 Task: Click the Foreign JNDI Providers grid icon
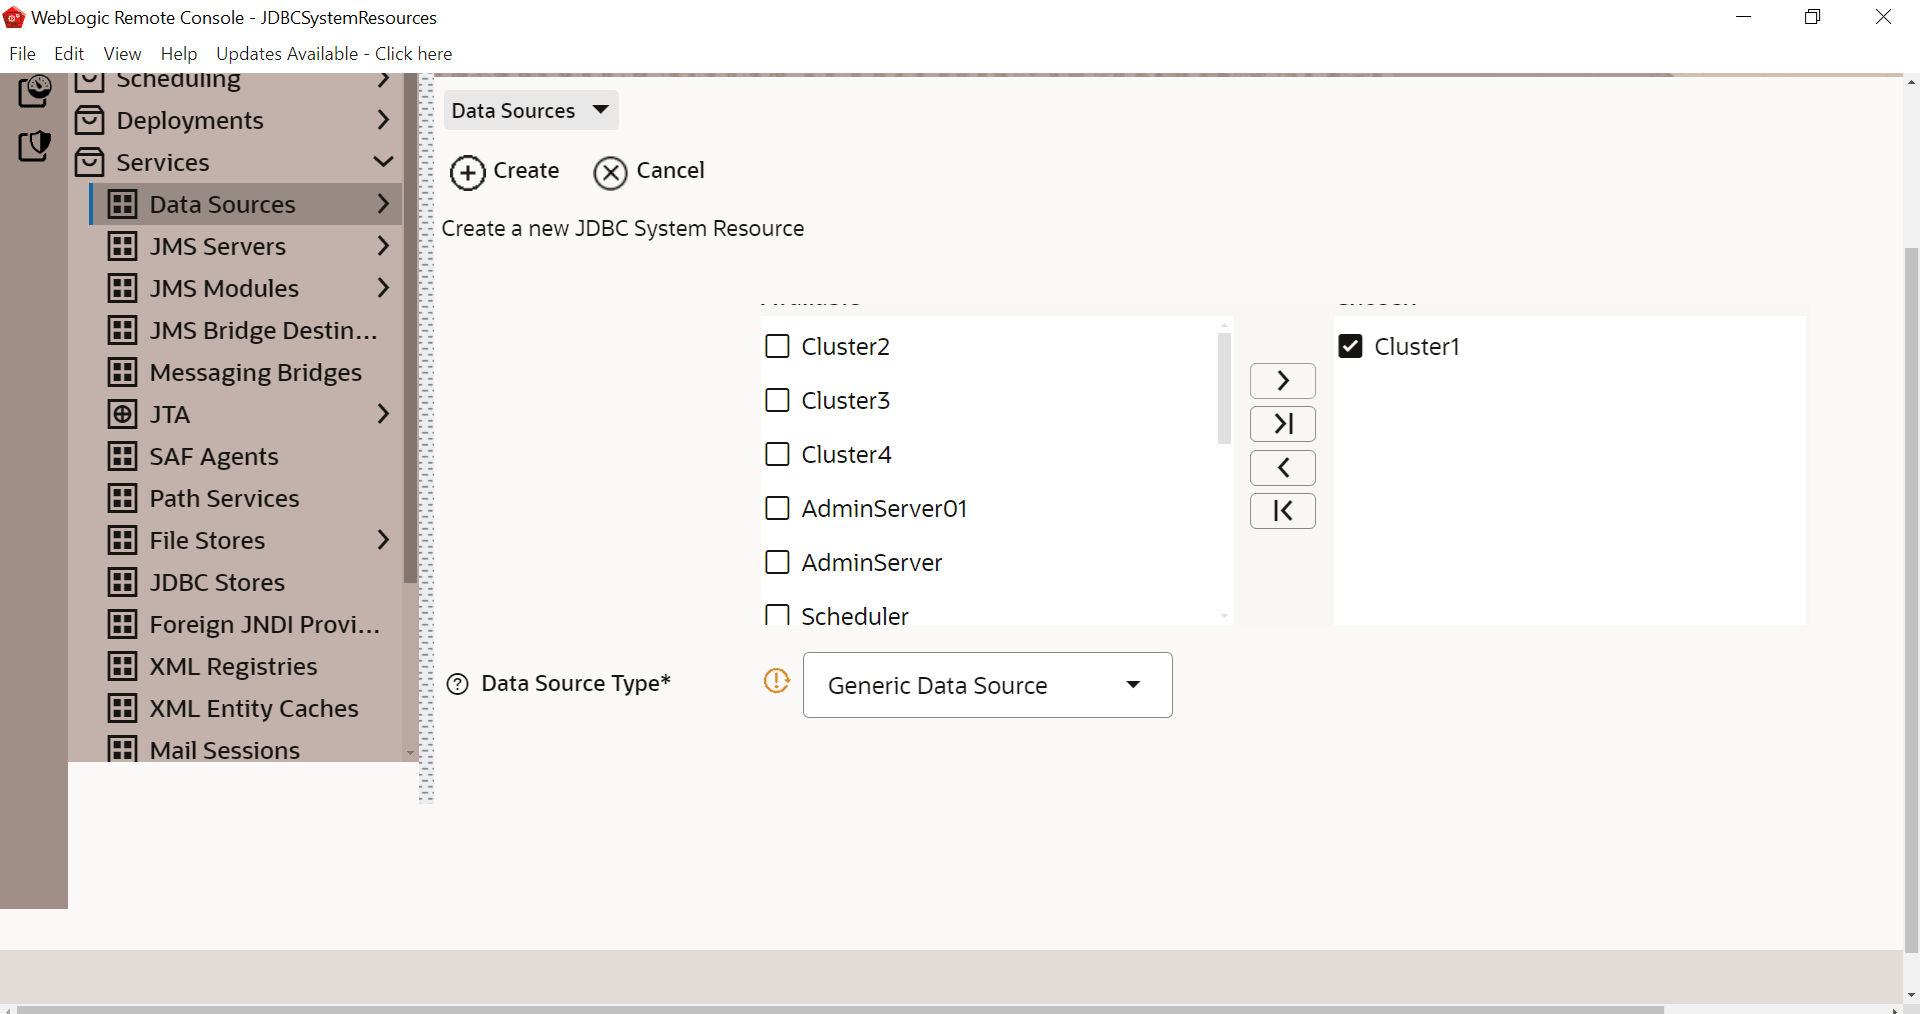pos(123,624)
